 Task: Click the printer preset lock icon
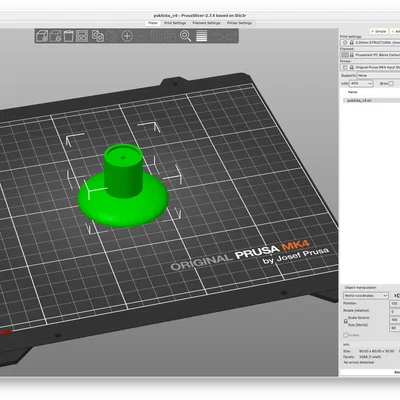pos(351,67)
